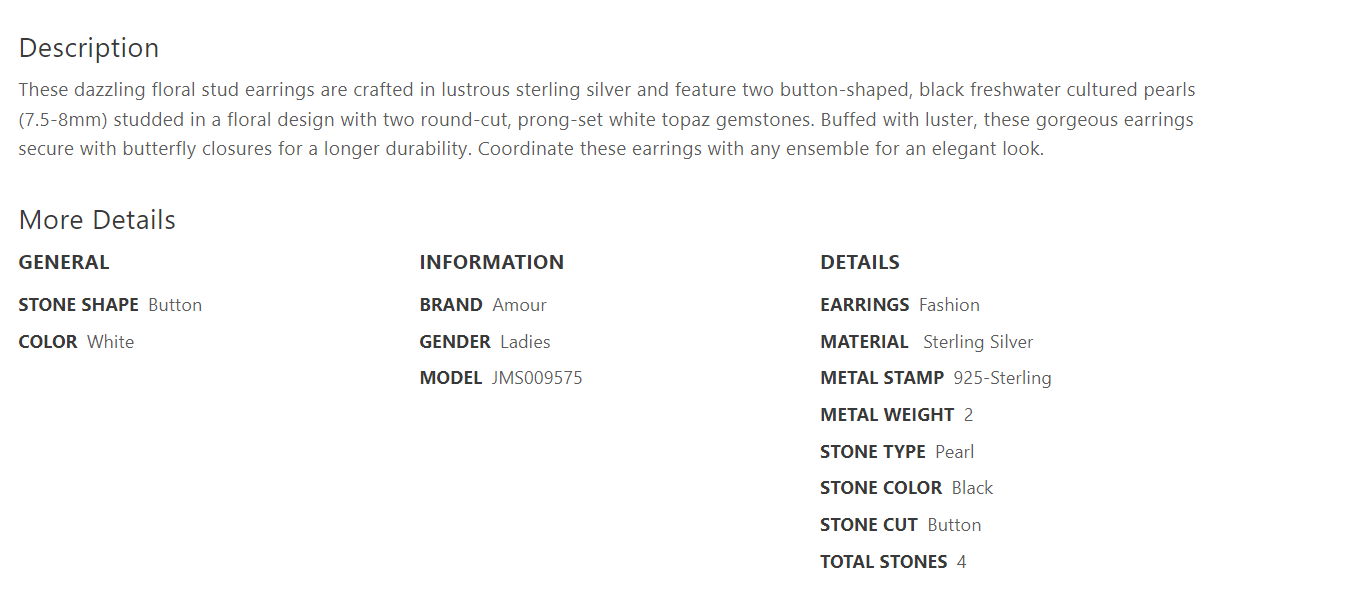Click the Color value White
The width and height of the screenshot is (1368, 599).
[x=110, y=342]
